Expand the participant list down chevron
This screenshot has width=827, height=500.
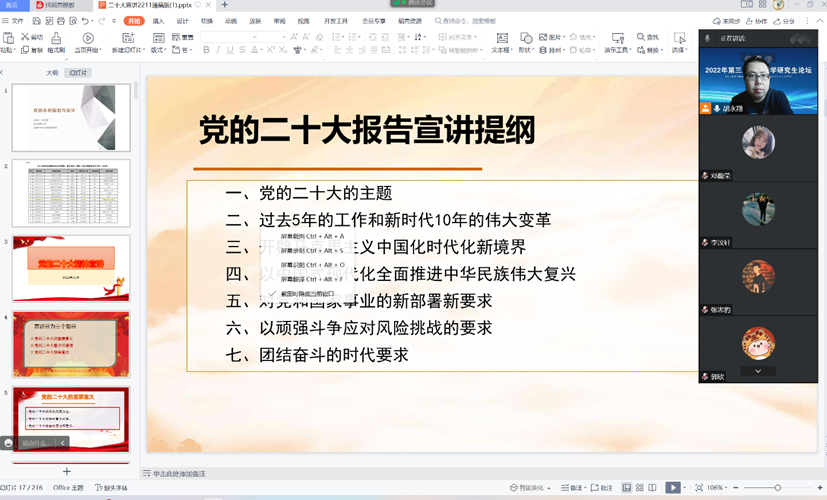tap(758, 371)
